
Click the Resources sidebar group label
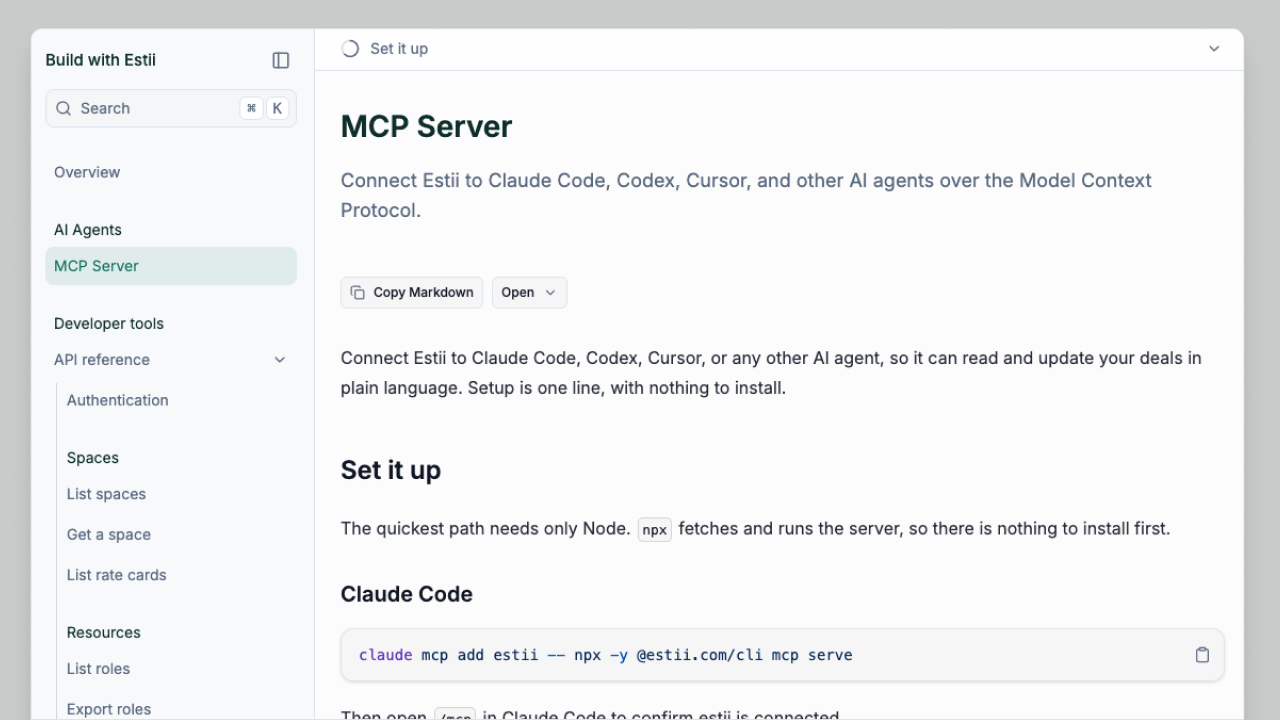click(x=104, y=633)
